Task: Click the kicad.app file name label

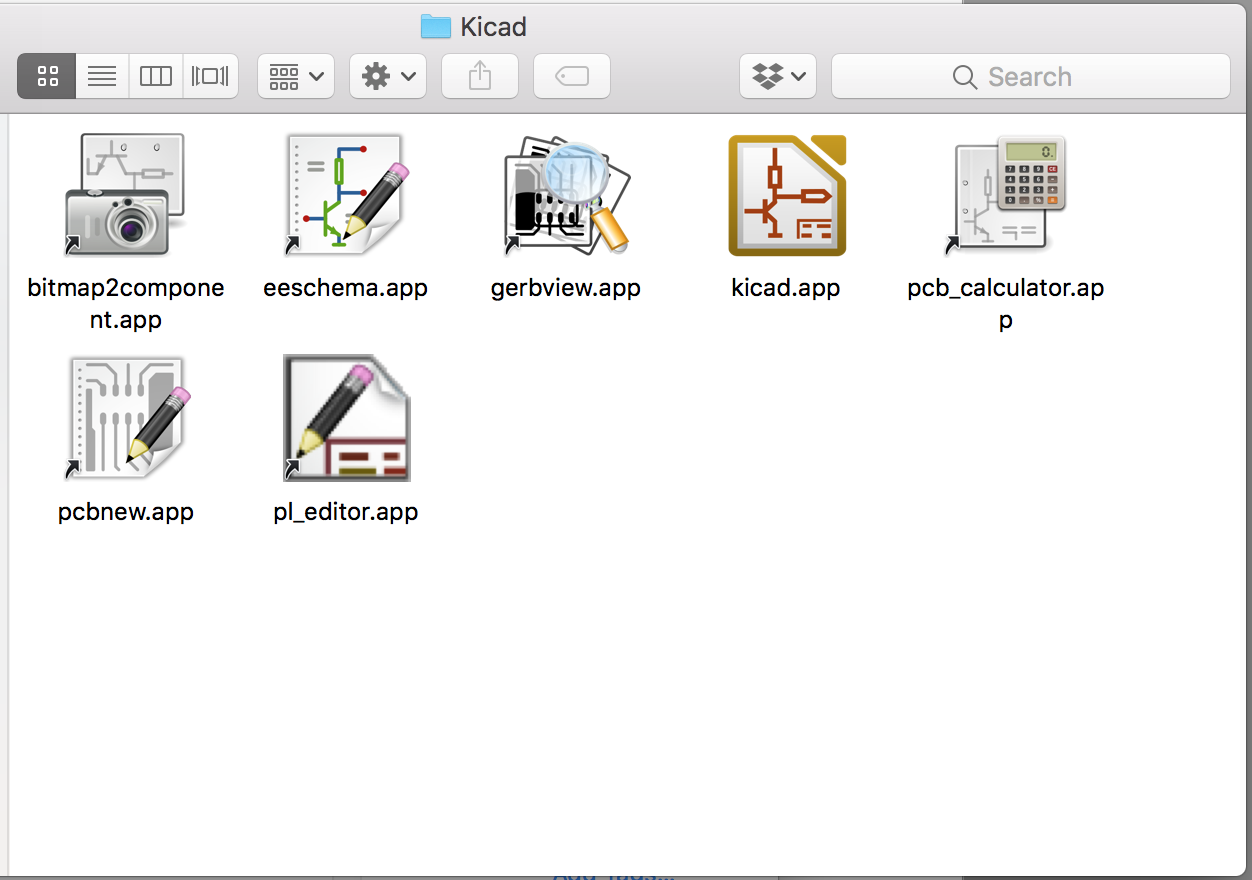Action: pos(786,288)
